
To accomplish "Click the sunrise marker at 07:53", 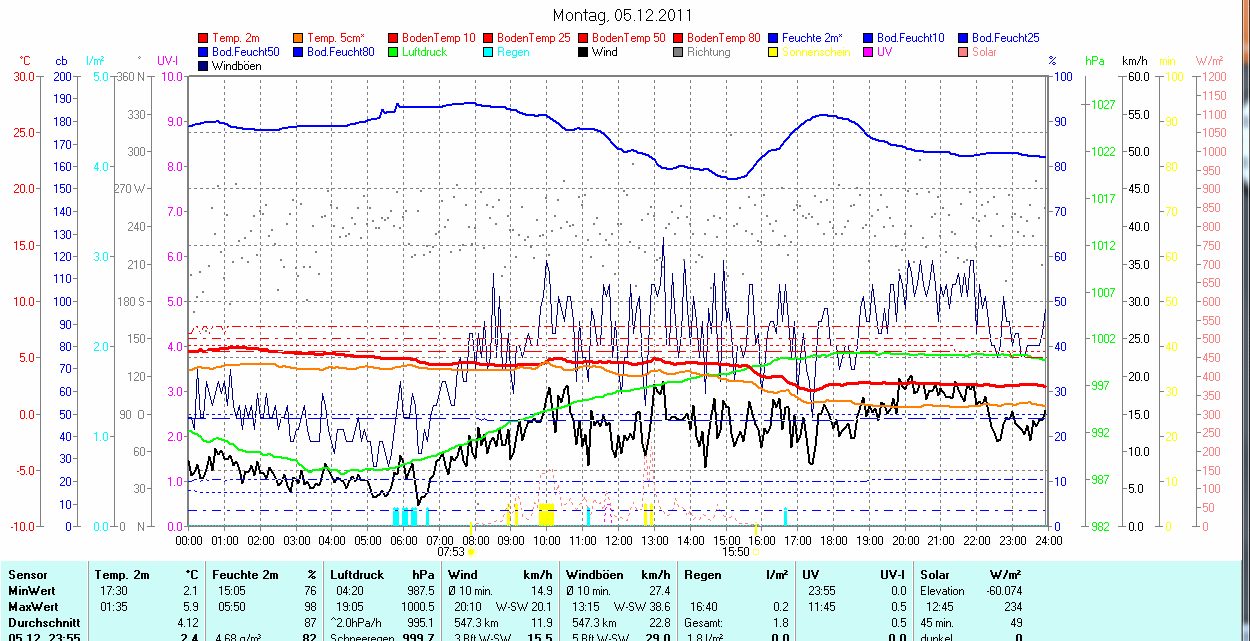I will (x=470, y=551).
